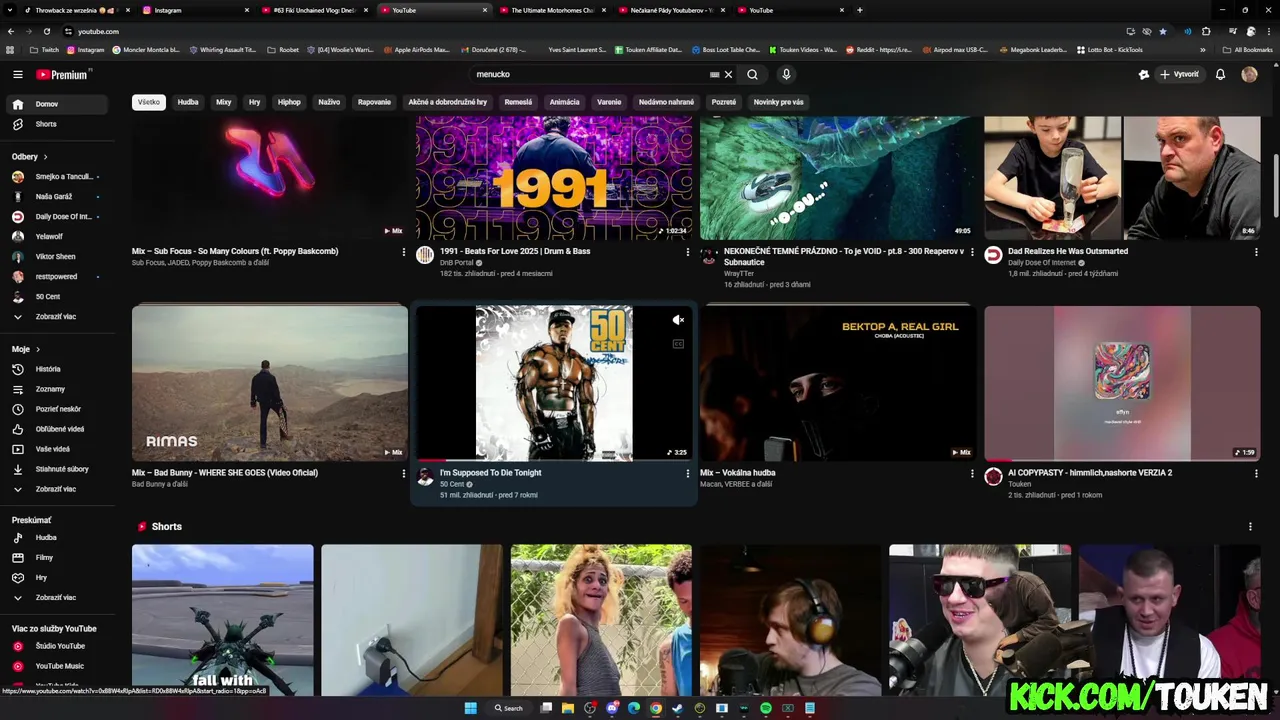Open options for Bad Bunny mix
This screenshot has width=1280, height=720.
point(403,473)
